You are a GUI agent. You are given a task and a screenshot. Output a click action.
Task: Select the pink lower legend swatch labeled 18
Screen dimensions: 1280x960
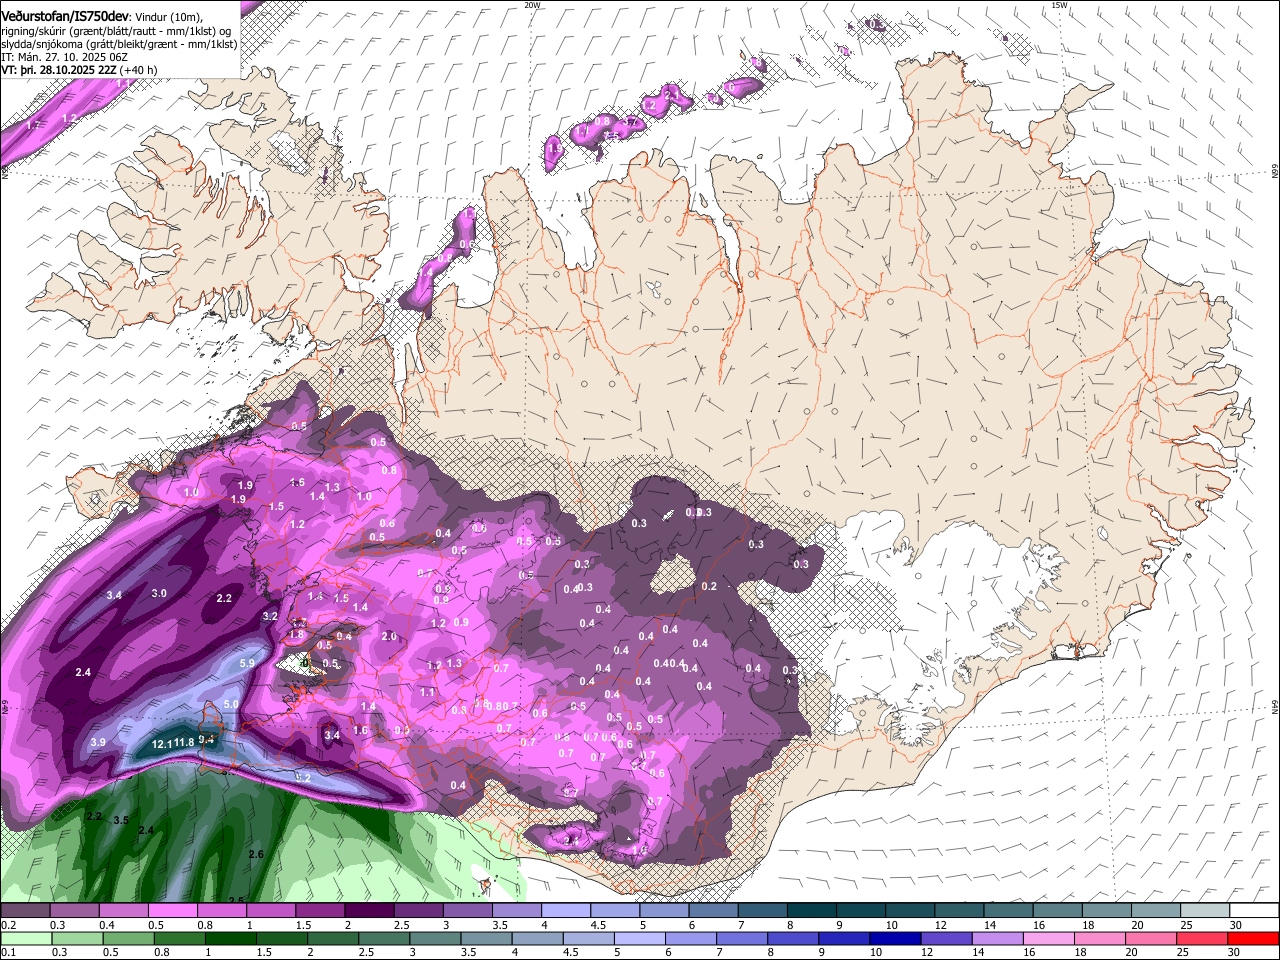click(1100, 938)
